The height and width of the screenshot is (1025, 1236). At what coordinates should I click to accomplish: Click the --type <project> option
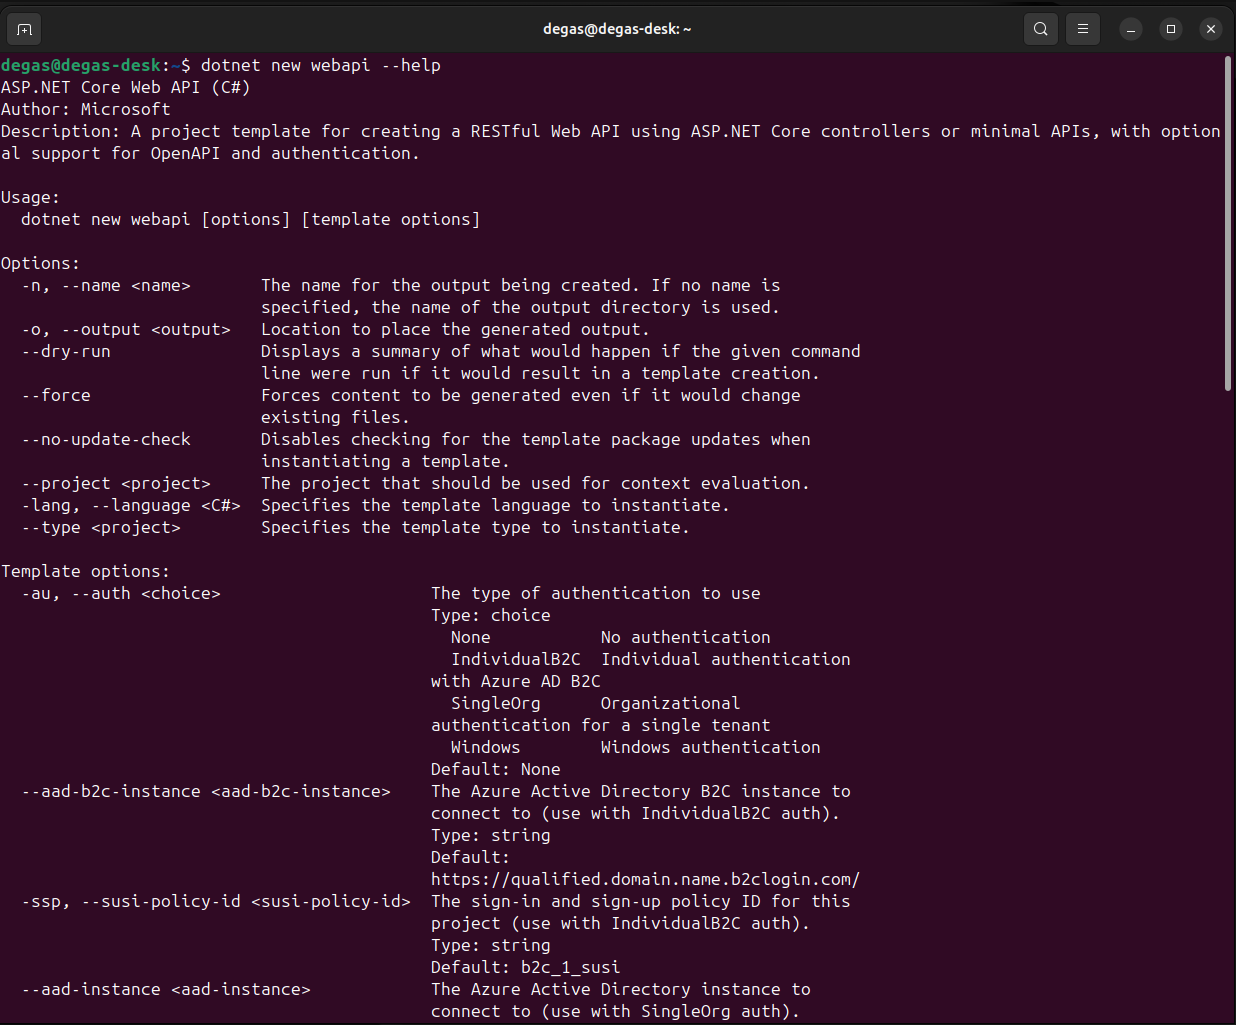coord(101,527)
